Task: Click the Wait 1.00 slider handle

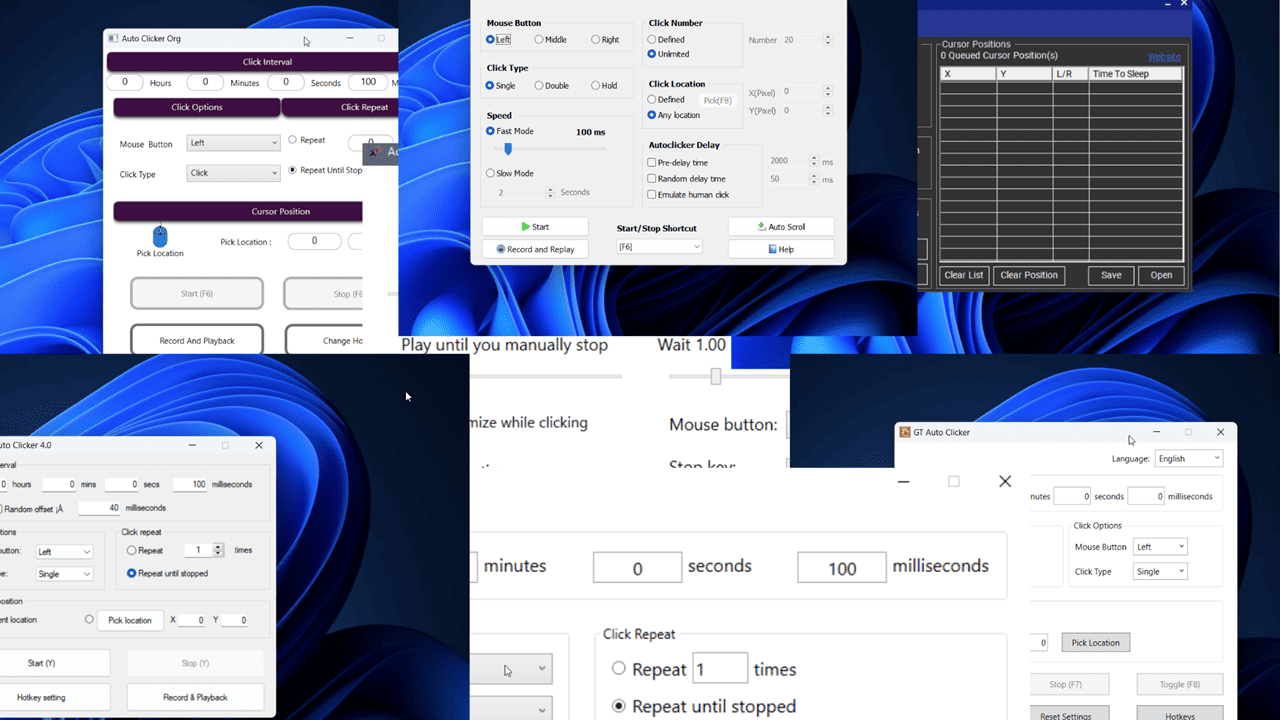Action: [716, 376]
